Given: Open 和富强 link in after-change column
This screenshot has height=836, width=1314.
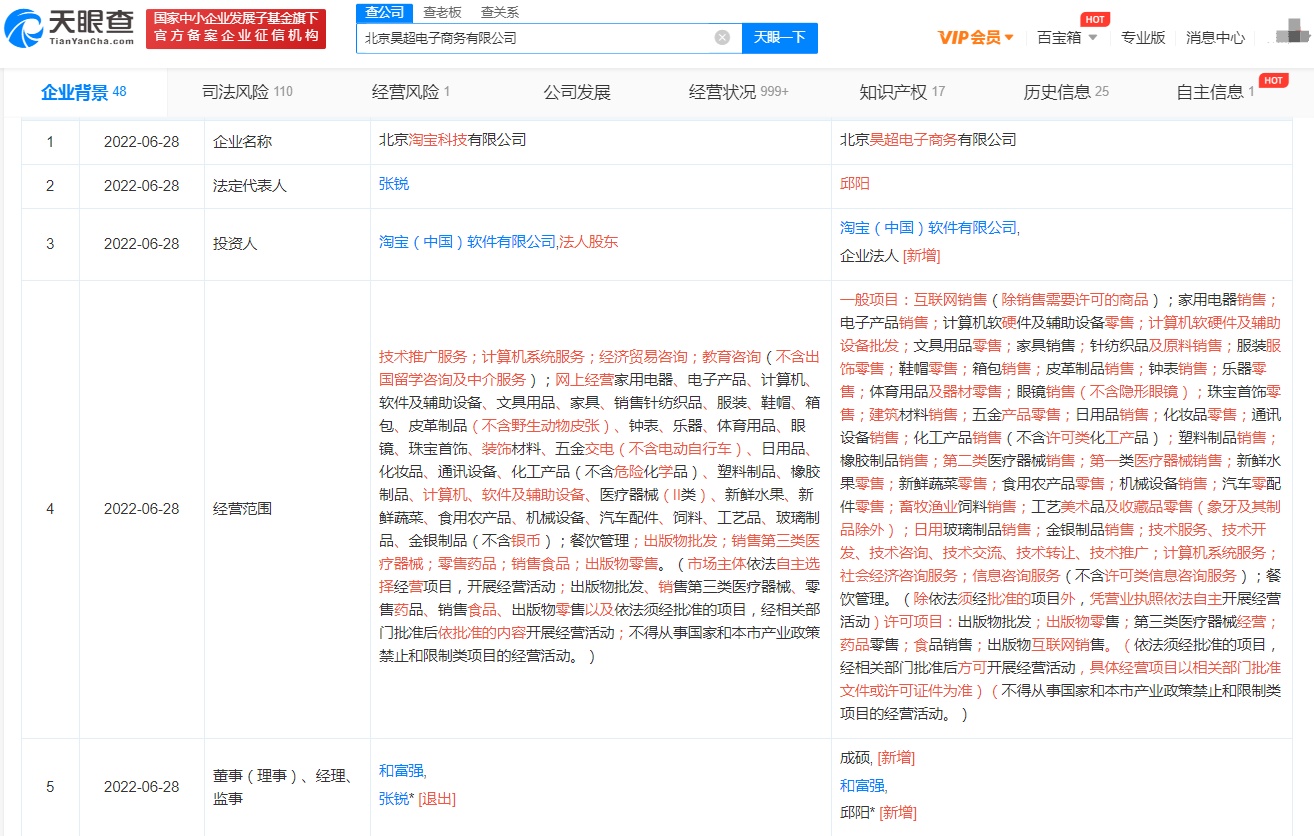Looking at the screenshot, I should click(x=862, y=785).
